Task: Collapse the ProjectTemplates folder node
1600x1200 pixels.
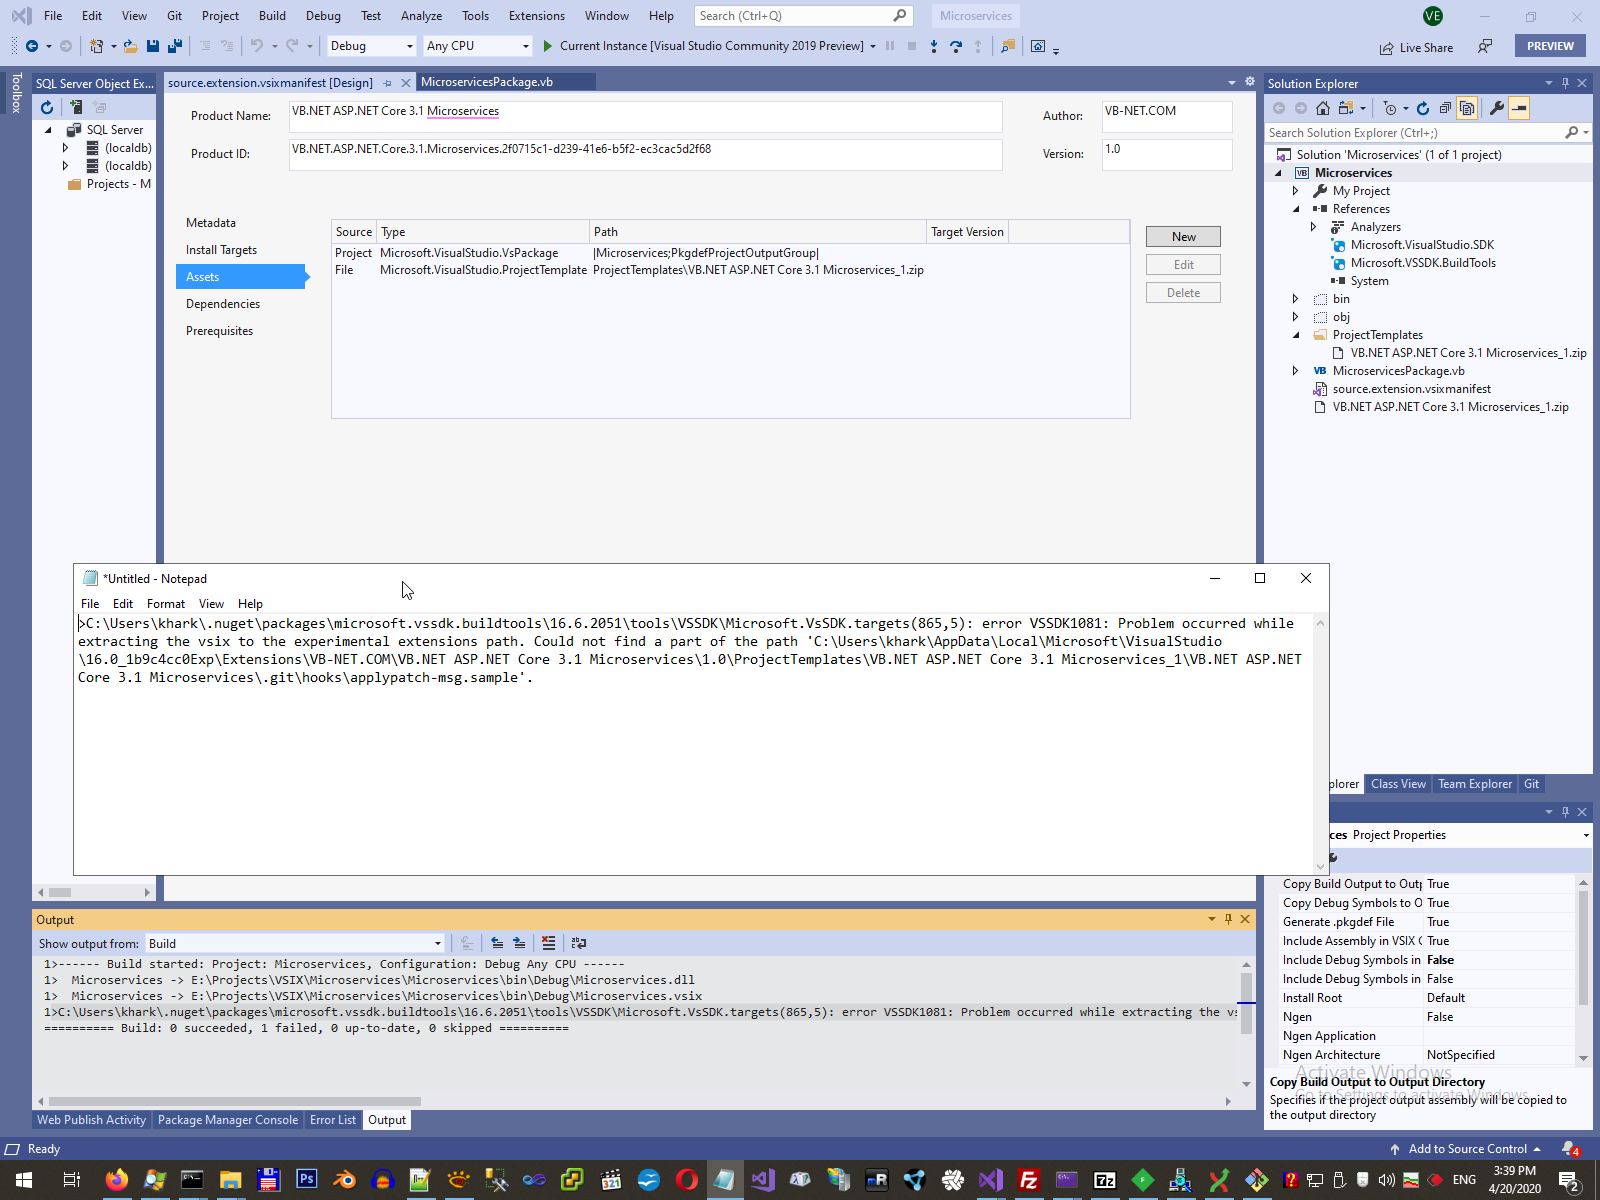Action: coord(1296,335)
